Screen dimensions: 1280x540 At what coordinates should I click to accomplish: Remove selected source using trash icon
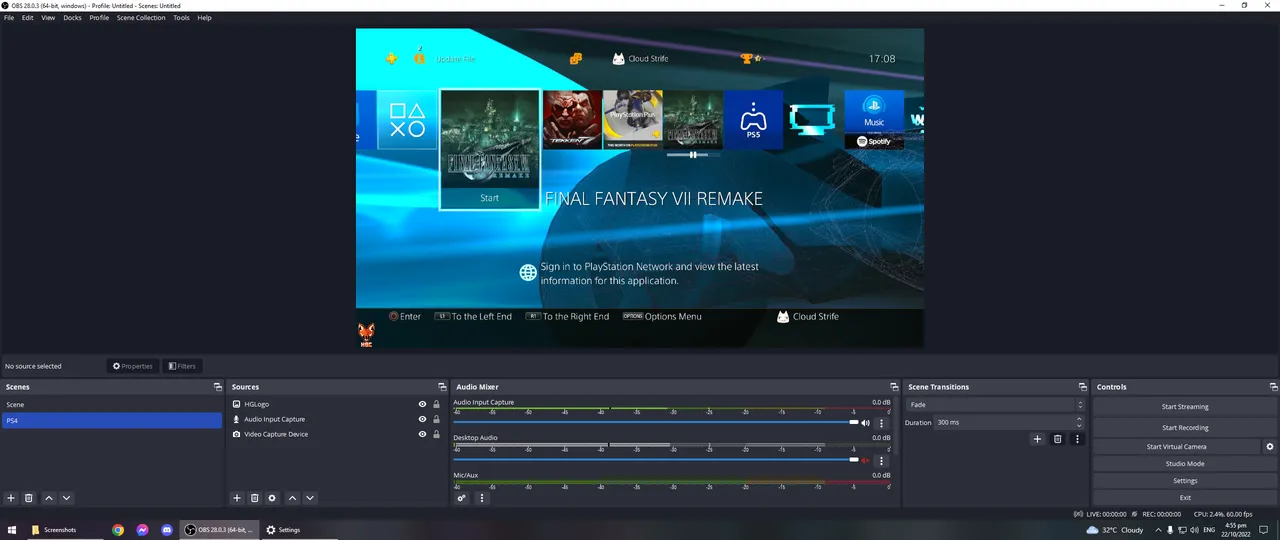point(255,498)
